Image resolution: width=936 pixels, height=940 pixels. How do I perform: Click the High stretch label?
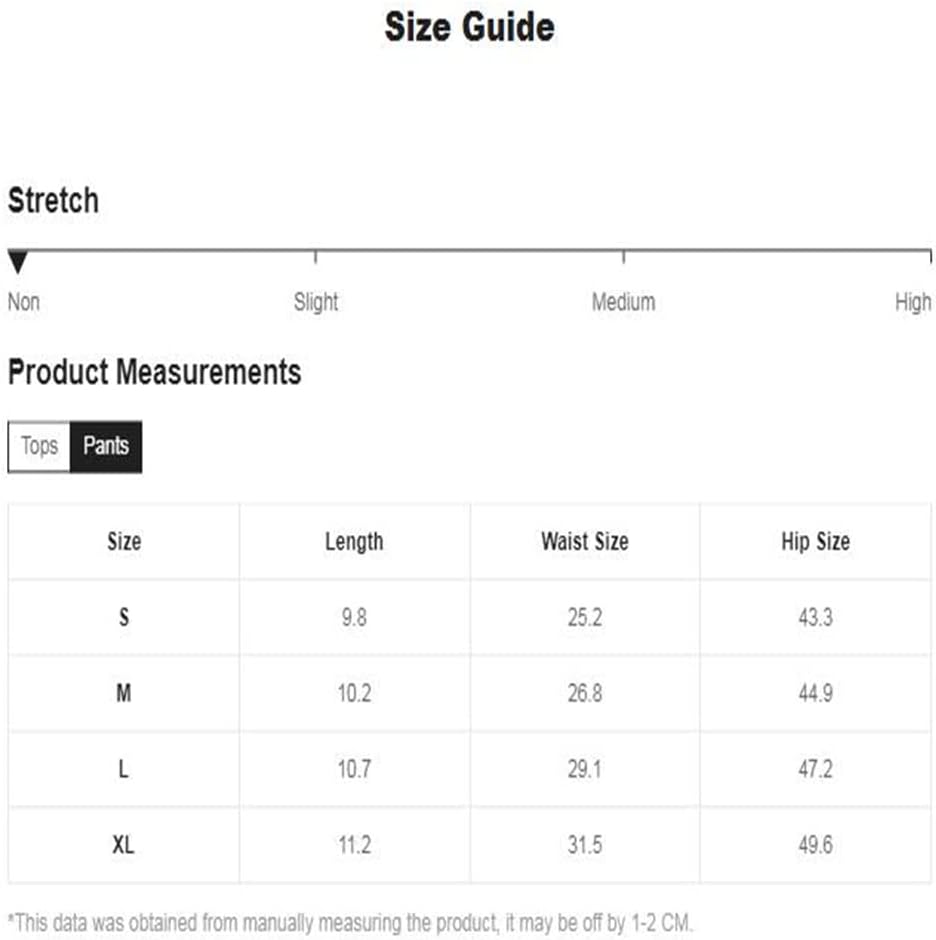pos(913,302)
